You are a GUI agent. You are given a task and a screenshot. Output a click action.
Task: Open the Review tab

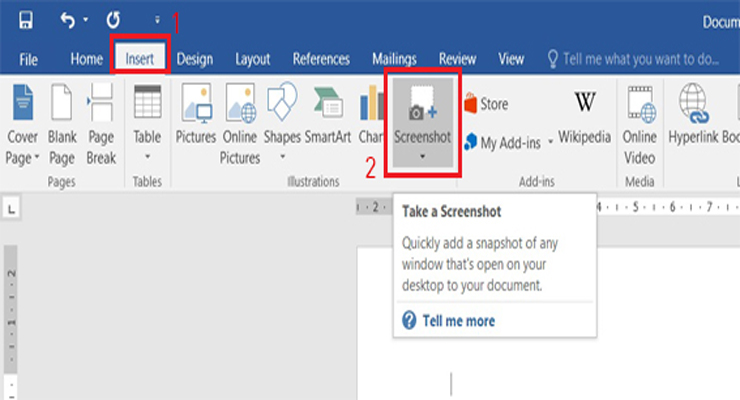457,59
